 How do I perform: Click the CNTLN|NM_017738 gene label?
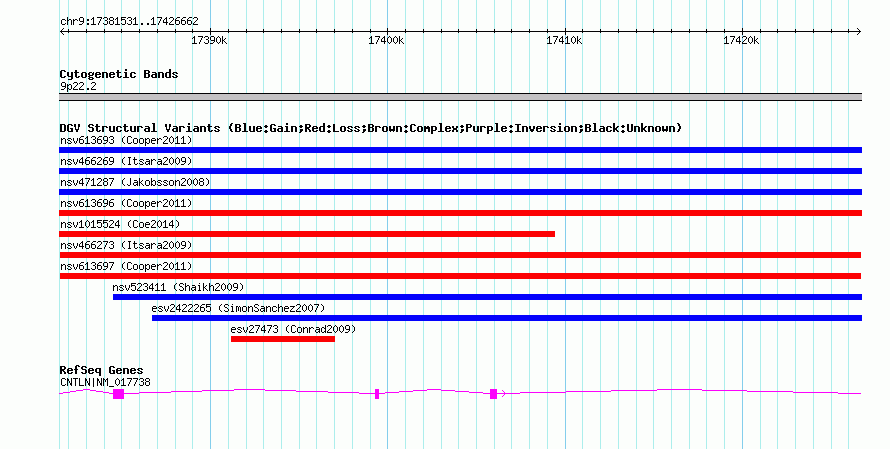point(106,383)
